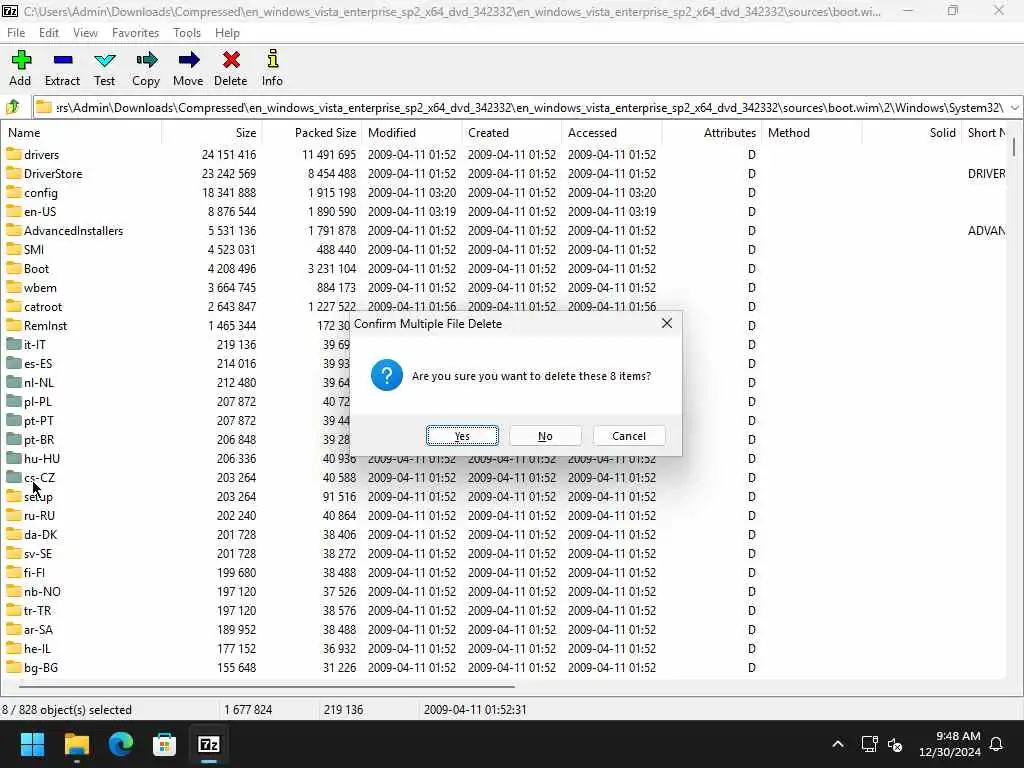Select the nb-NO folder row
This screenshot has height=768, width=1024.
coord(503,591)
